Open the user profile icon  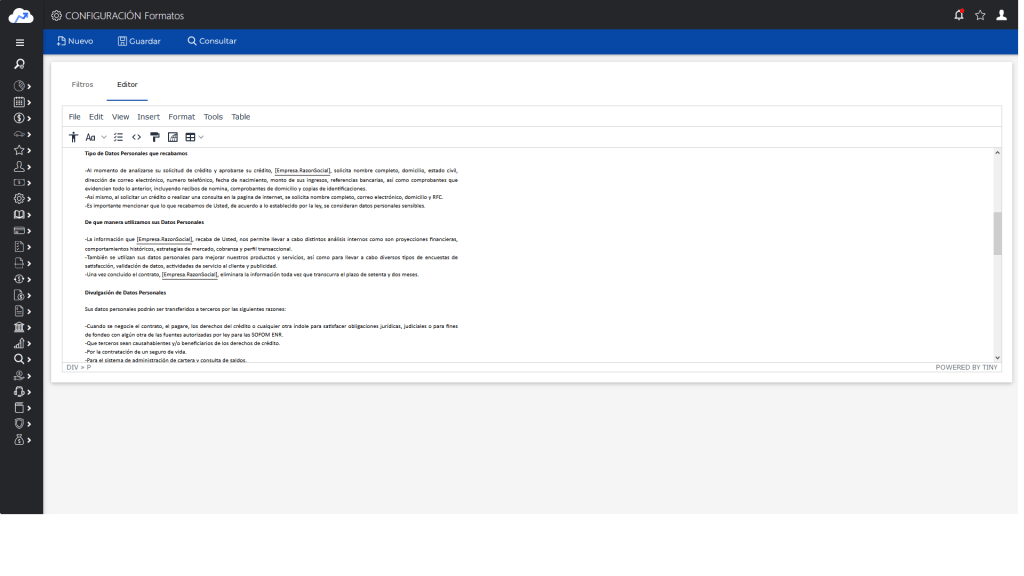(x=1001, y=15)
